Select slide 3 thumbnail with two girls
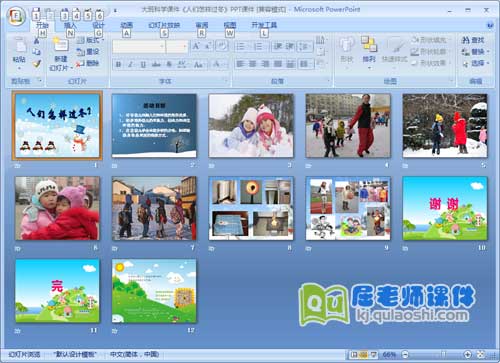Image resolution: width=500 pixels, height=363 pixels. point(251,126)
